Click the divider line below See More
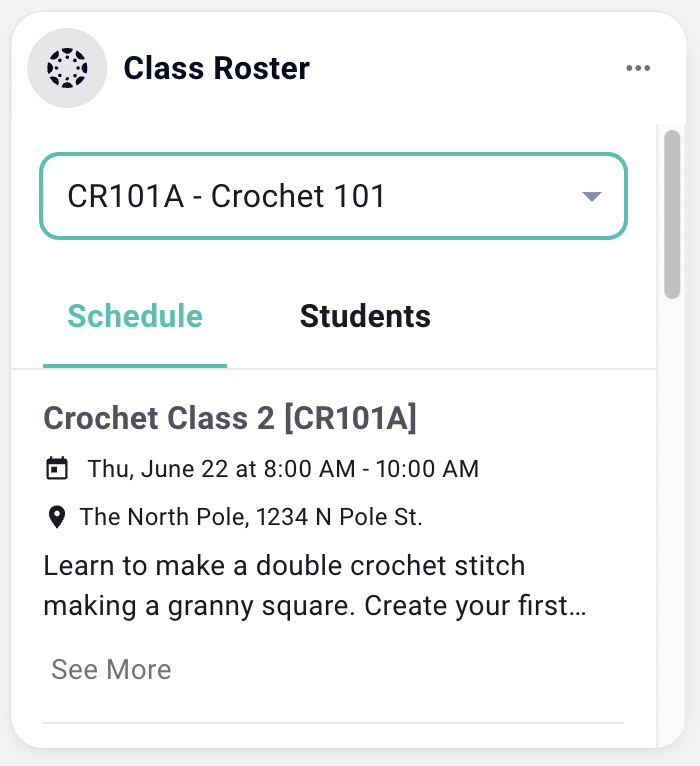This screenshot has height=766, width=700. [x=333, y=723]
